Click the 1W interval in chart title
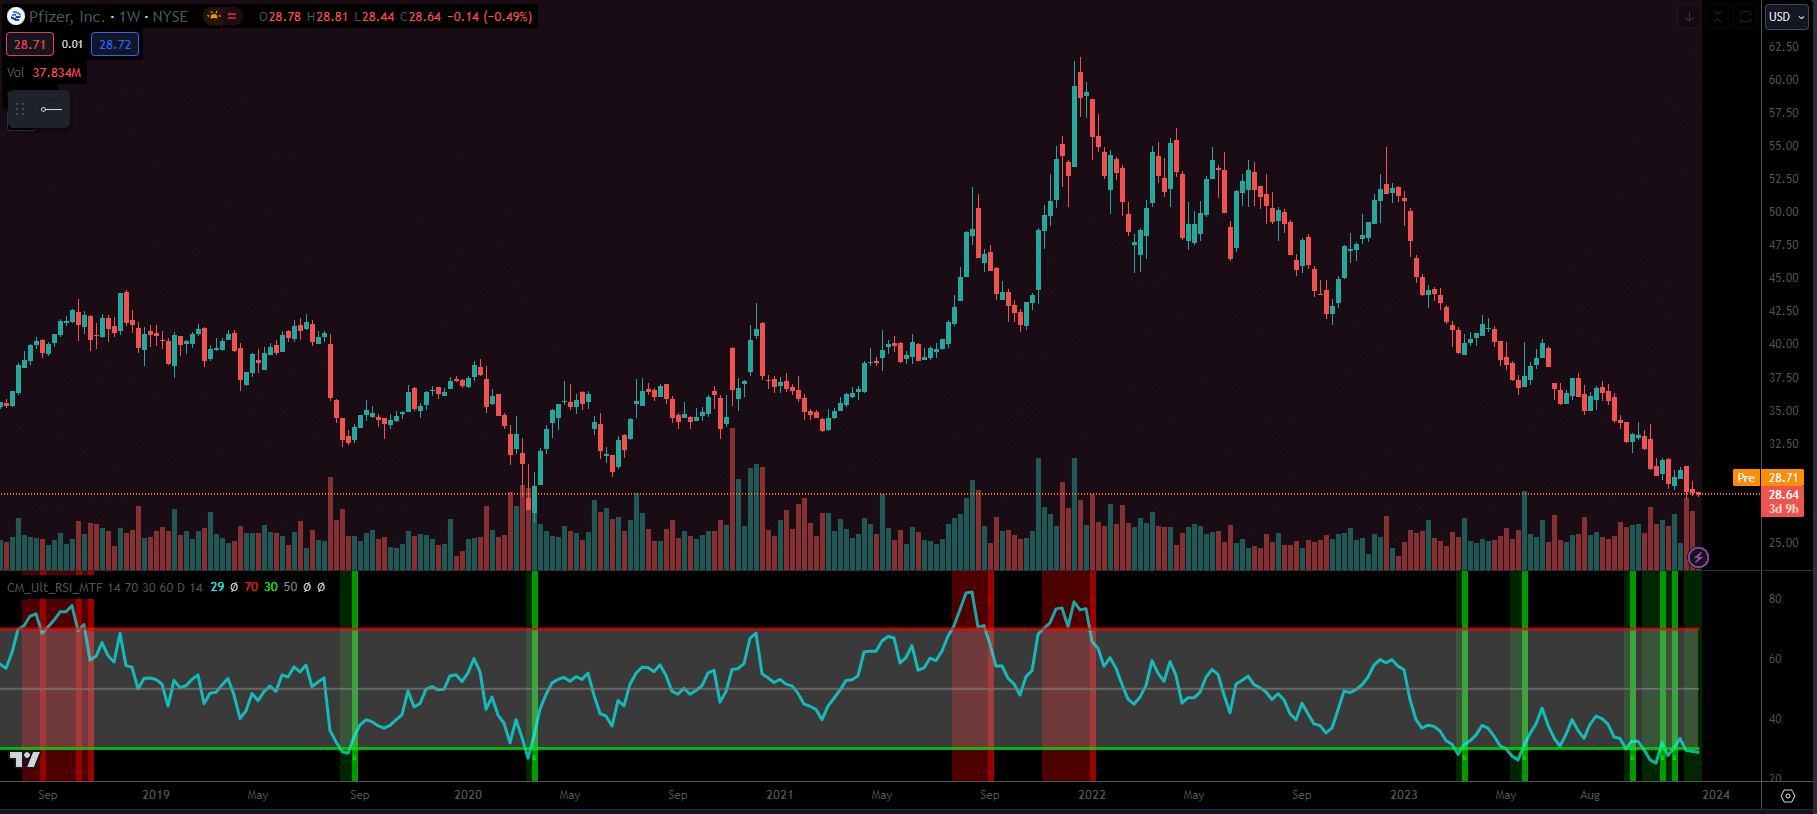This screenshot has width=1817, height=814. (130, 16)
